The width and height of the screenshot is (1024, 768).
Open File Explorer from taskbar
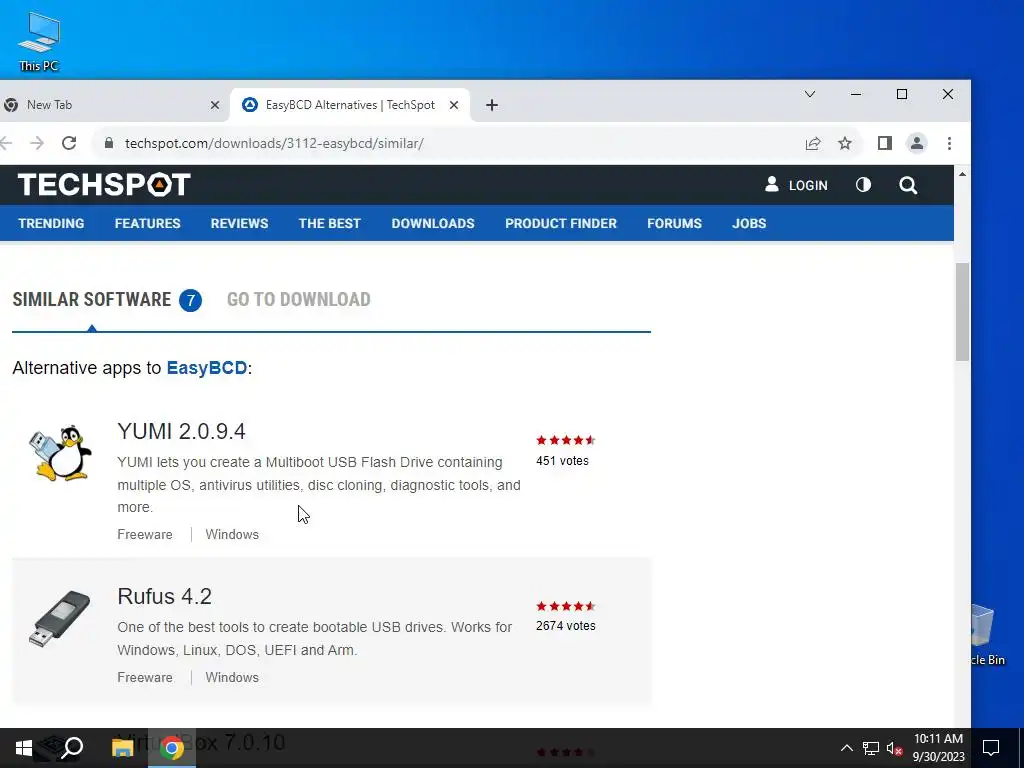(122, 748)
